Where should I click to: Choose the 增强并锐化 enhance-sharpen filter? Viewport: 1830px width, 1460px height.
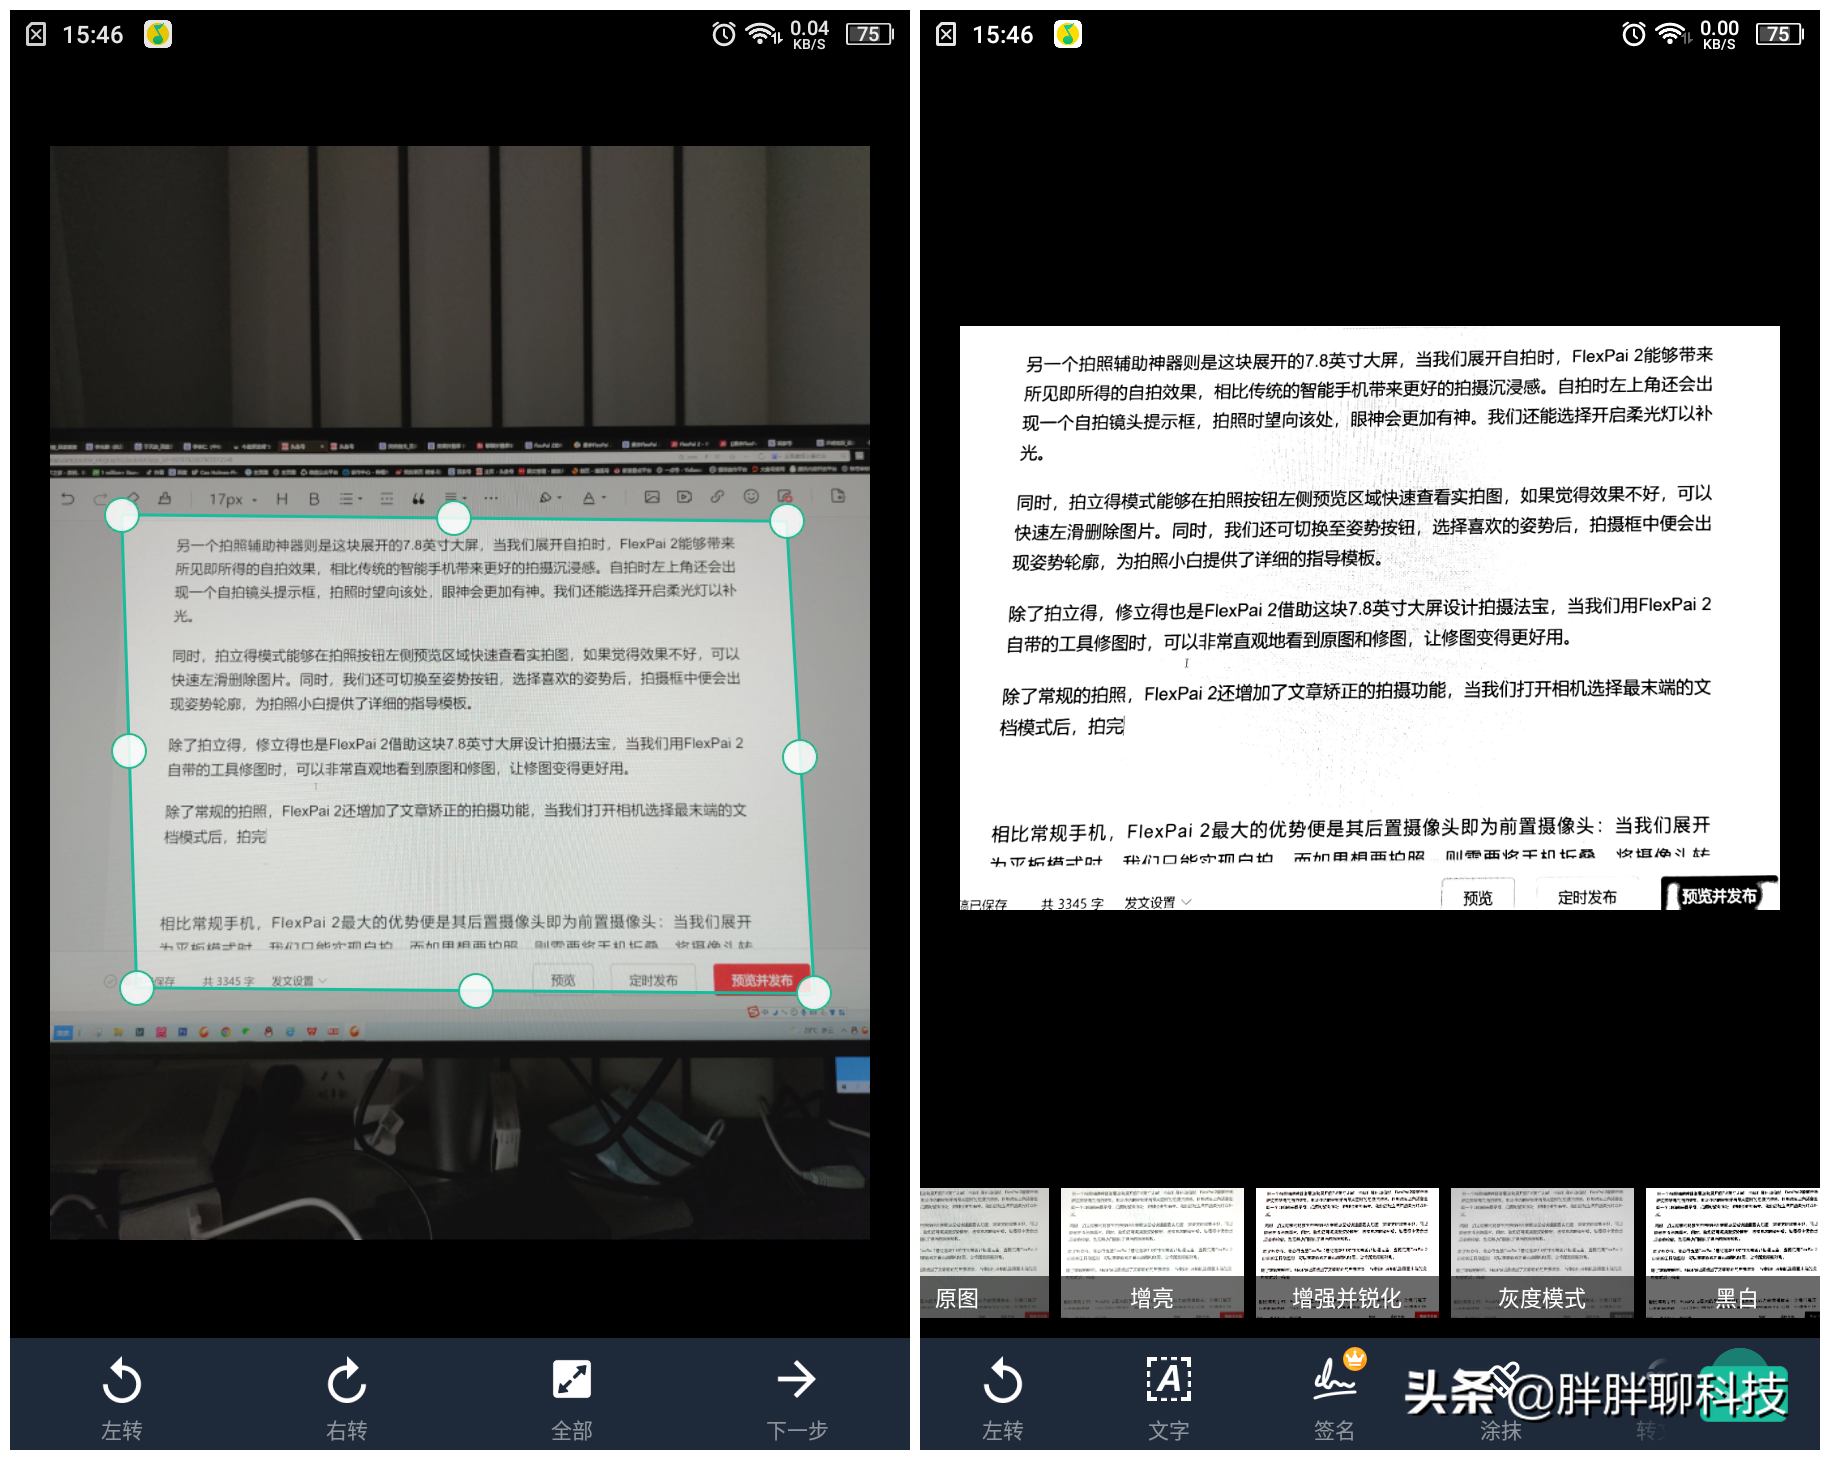point(1347,1253)
